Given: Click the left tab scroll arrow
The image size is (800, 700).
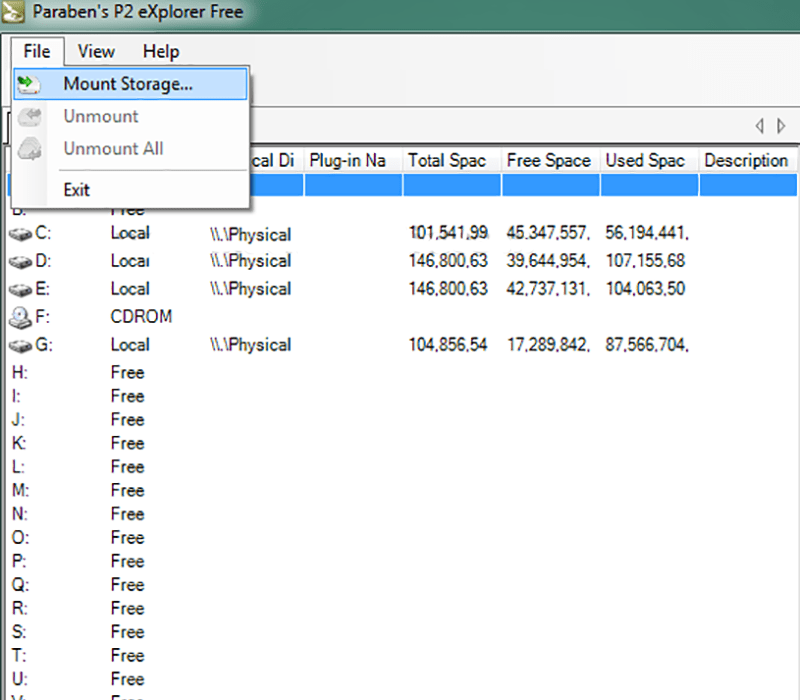Looking at the screenshot, I should click(x=760, y=126).
